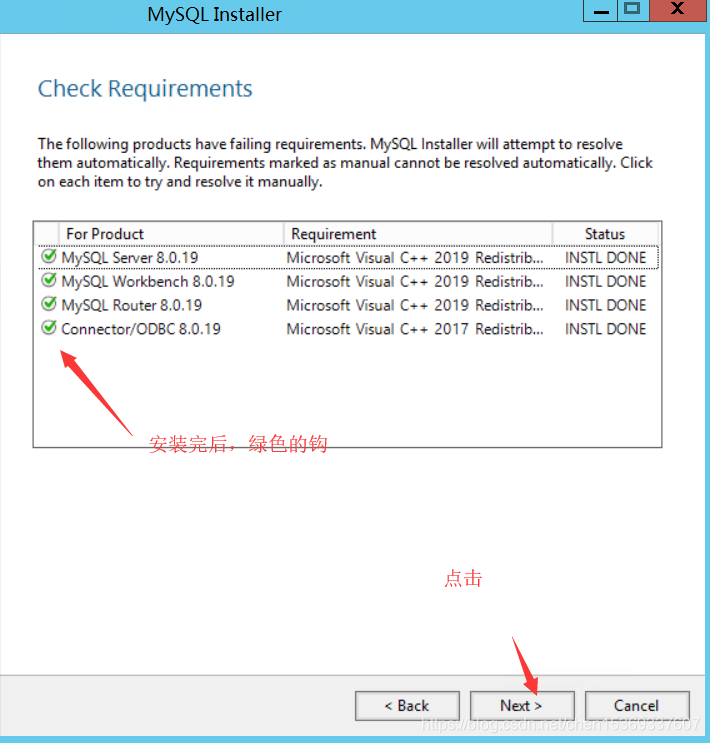Screen dimensions: 710x743
Task: Click the green check icon beside MySQL Workbench 8.0.19
Action: click(48, 280)
